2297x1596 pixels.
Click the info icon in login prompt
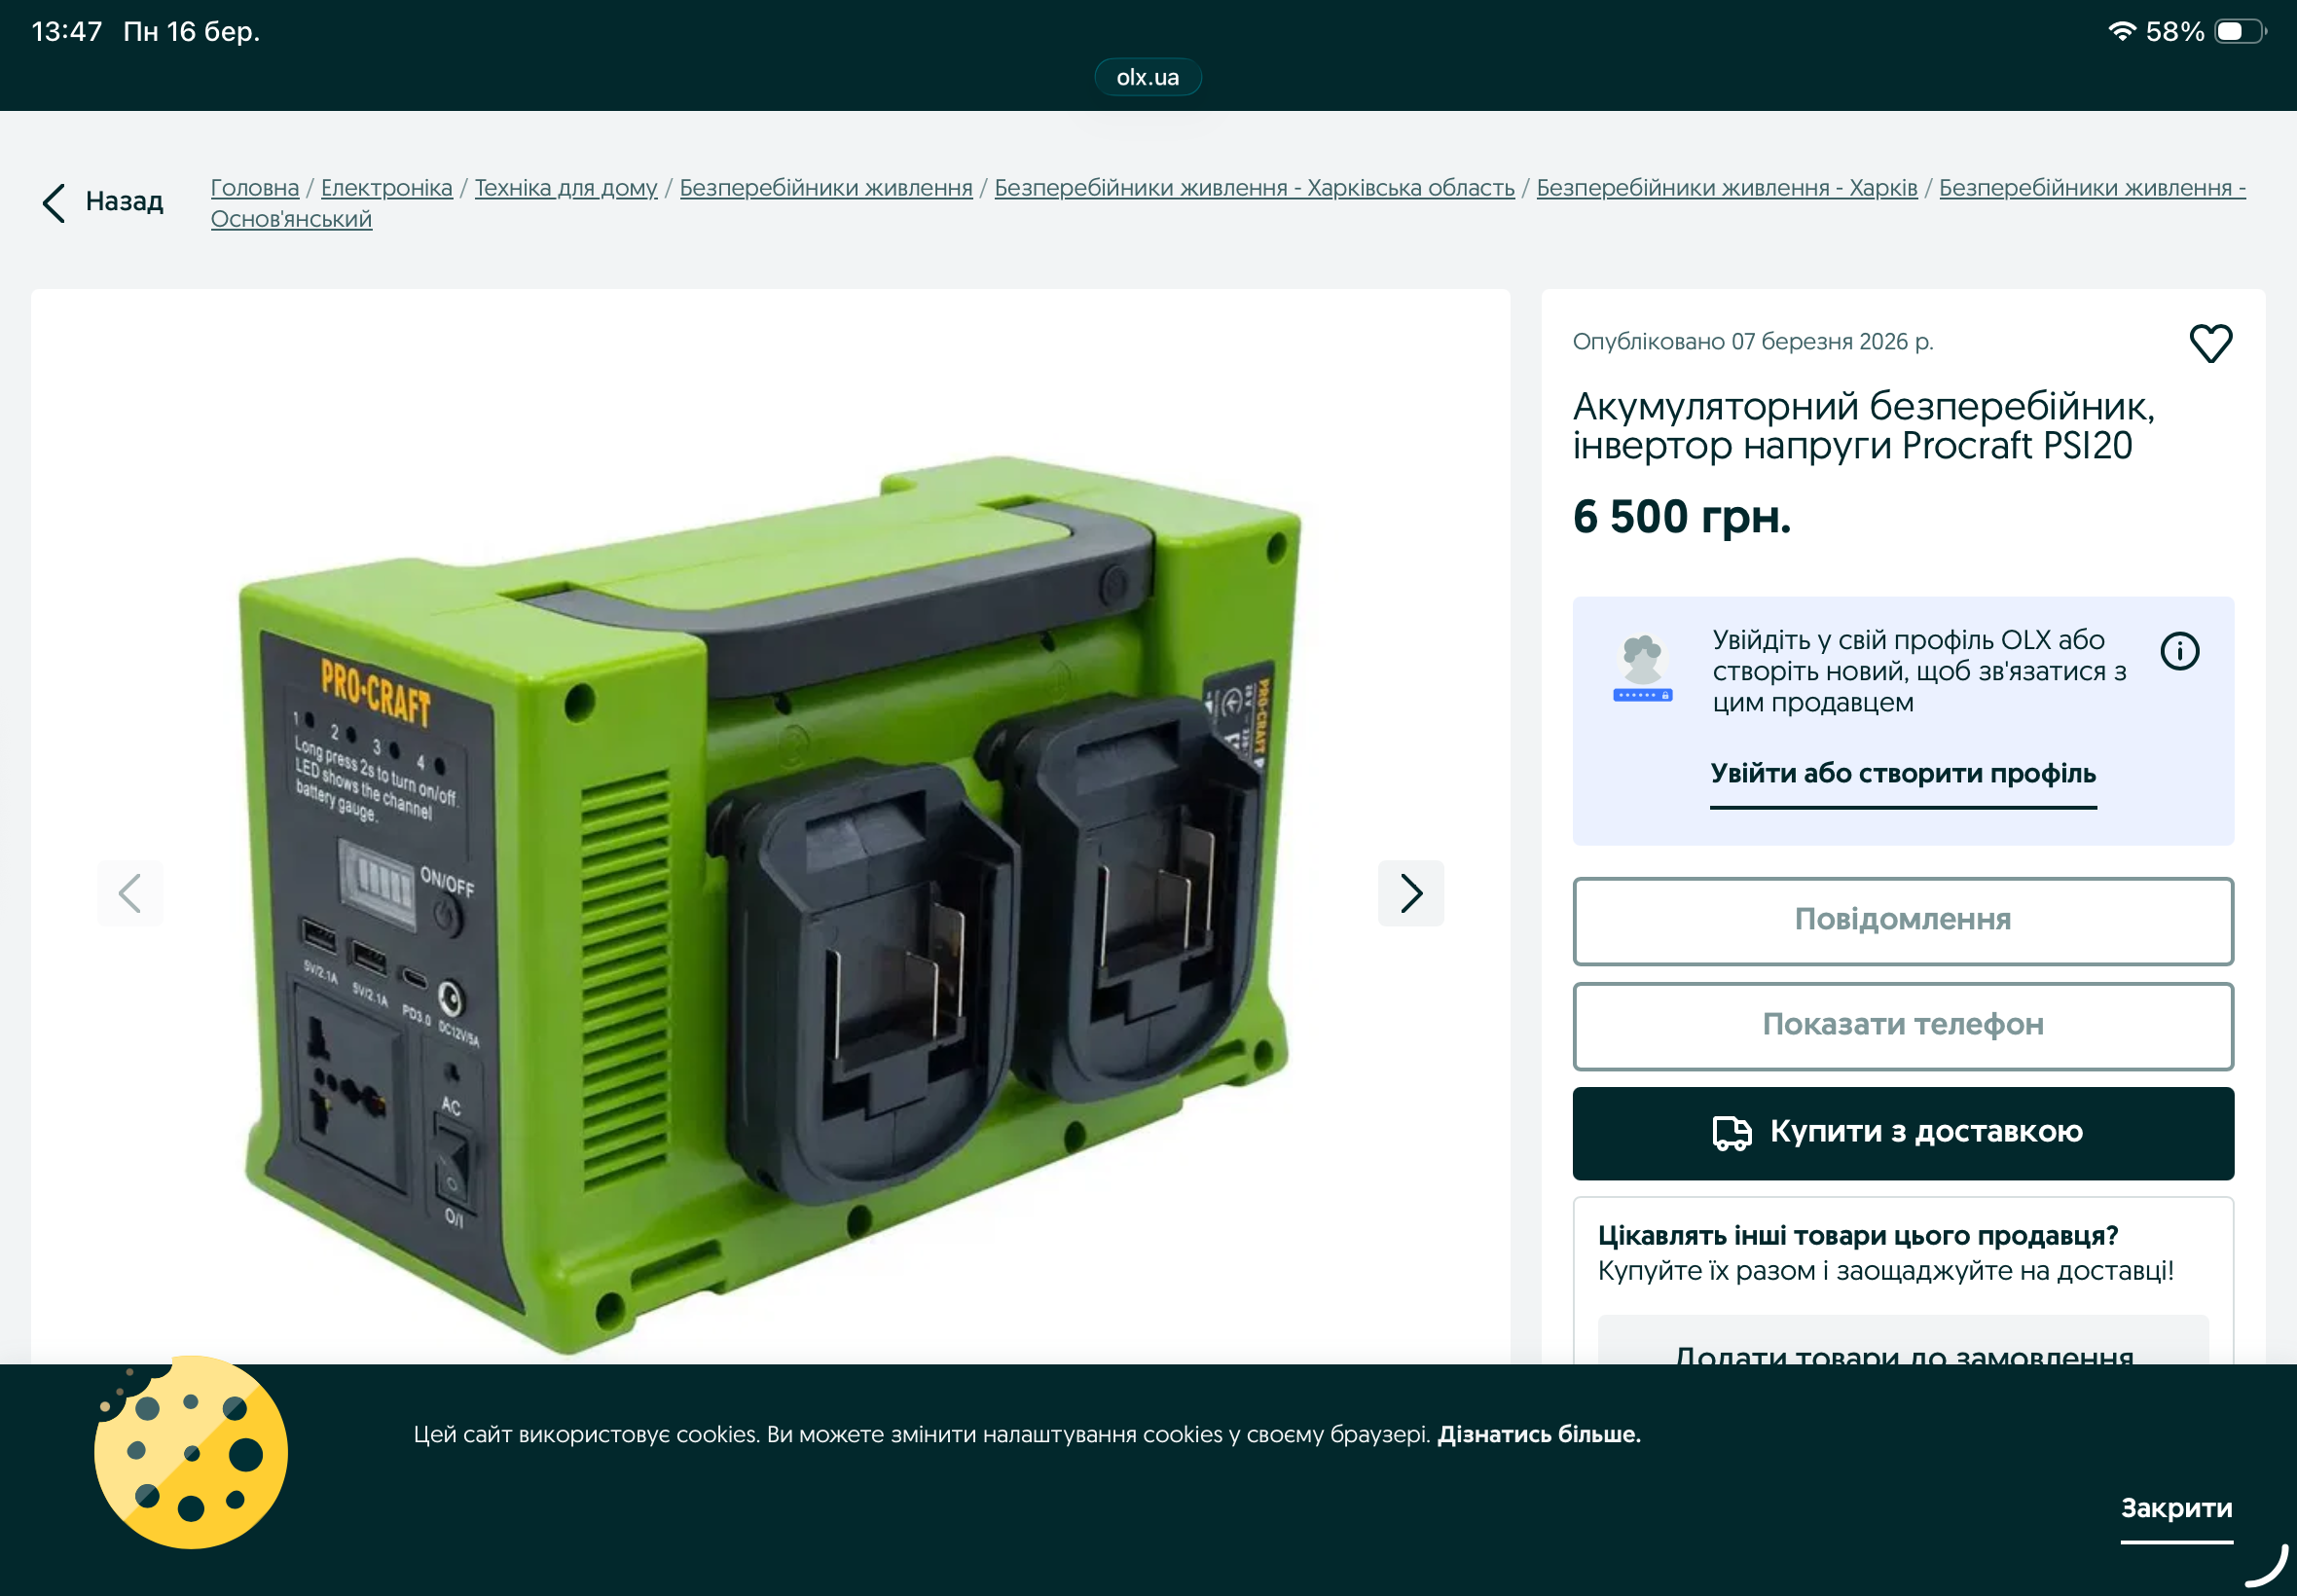[x=2179, y=651]
